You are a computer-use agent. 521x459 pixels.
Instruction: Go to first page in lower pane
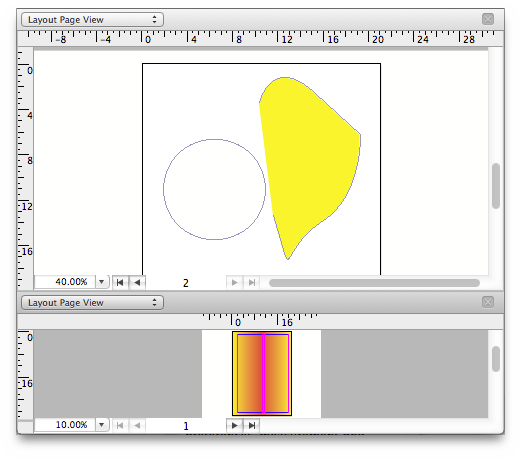120,425
